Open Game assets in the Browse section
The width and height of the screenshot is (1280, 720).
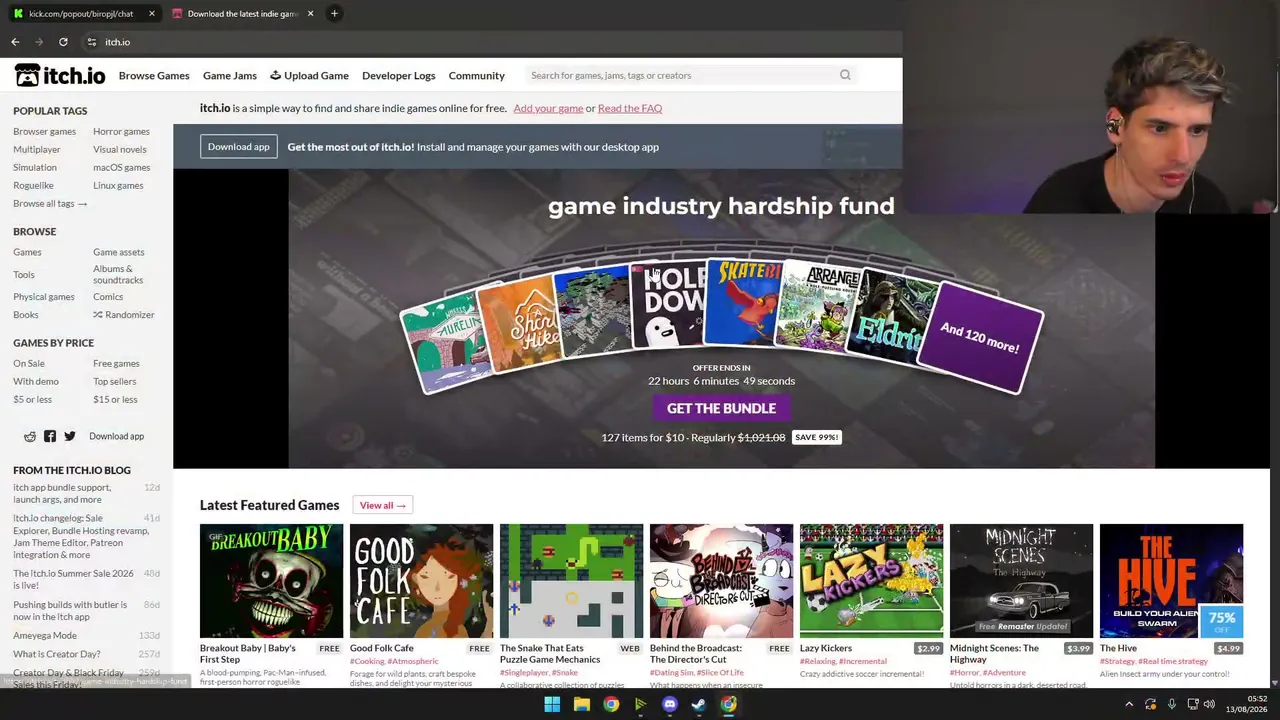pyautogui.click(x=119, y=252)
